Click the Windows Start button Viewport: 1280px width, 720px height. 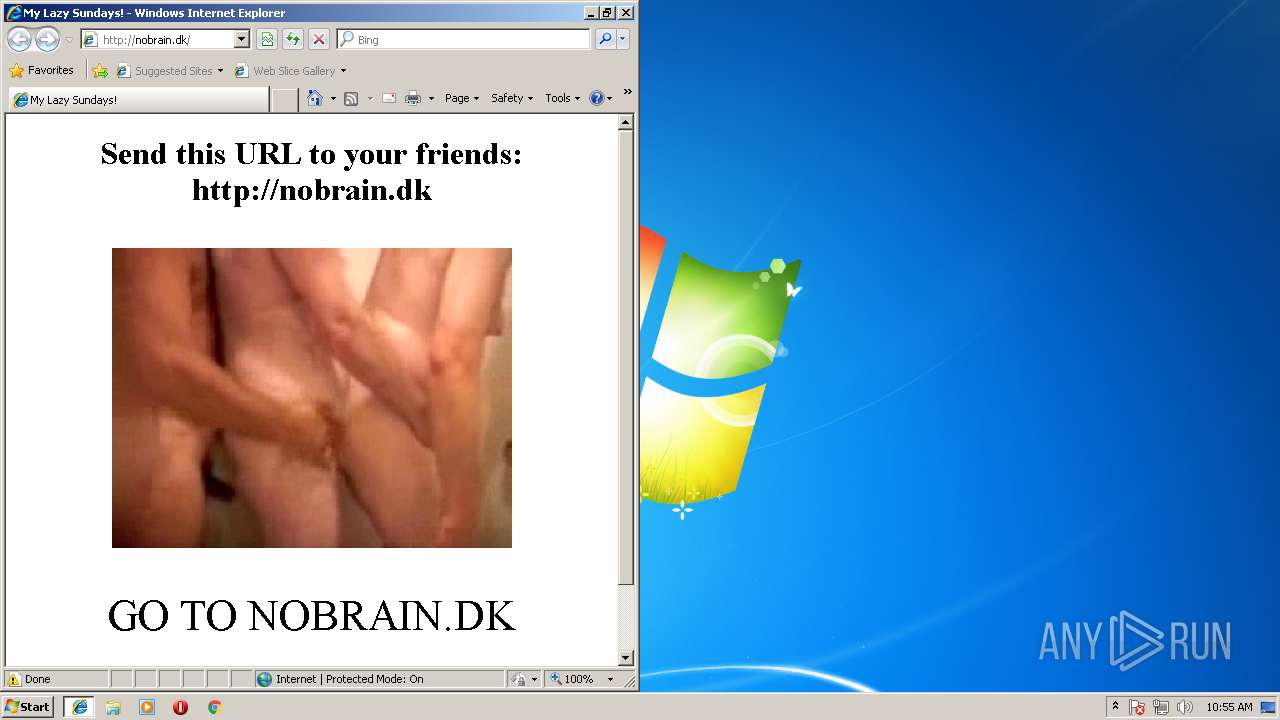27,707
